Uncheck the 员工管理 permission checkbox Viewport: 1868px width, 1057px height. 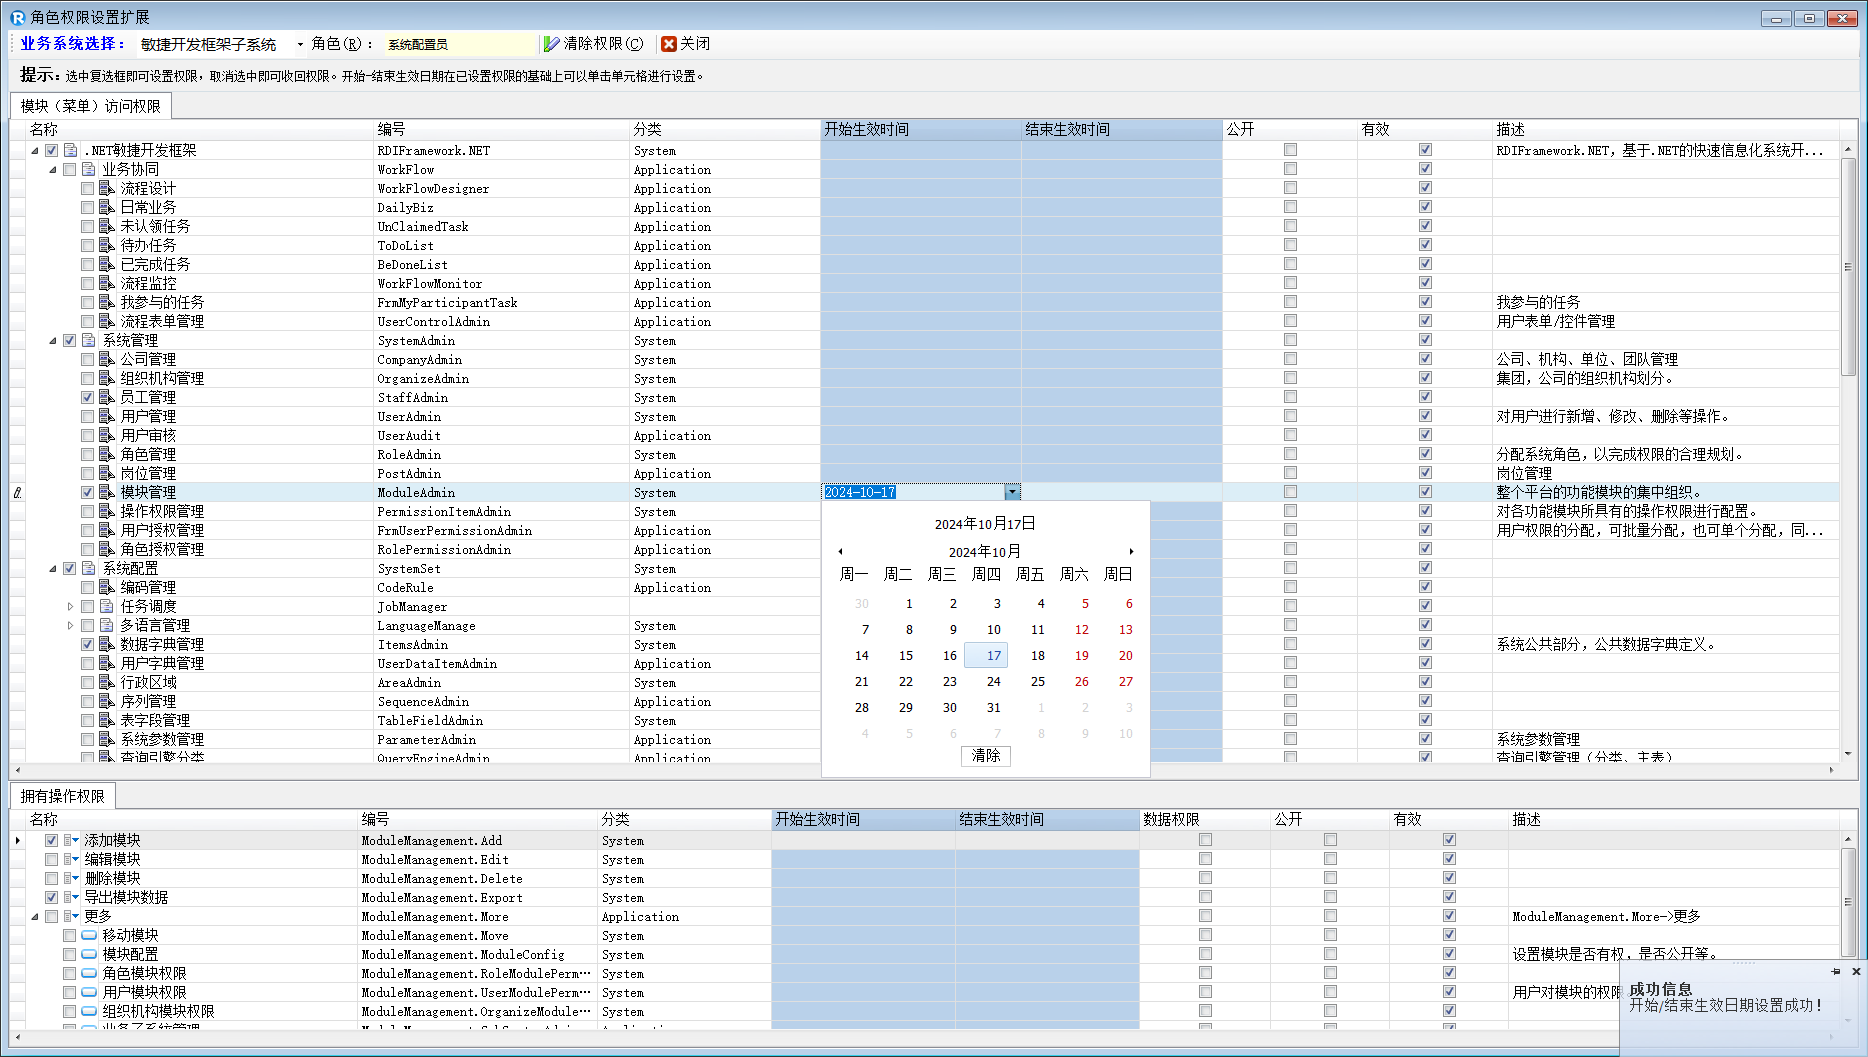(x=88, y=397)
